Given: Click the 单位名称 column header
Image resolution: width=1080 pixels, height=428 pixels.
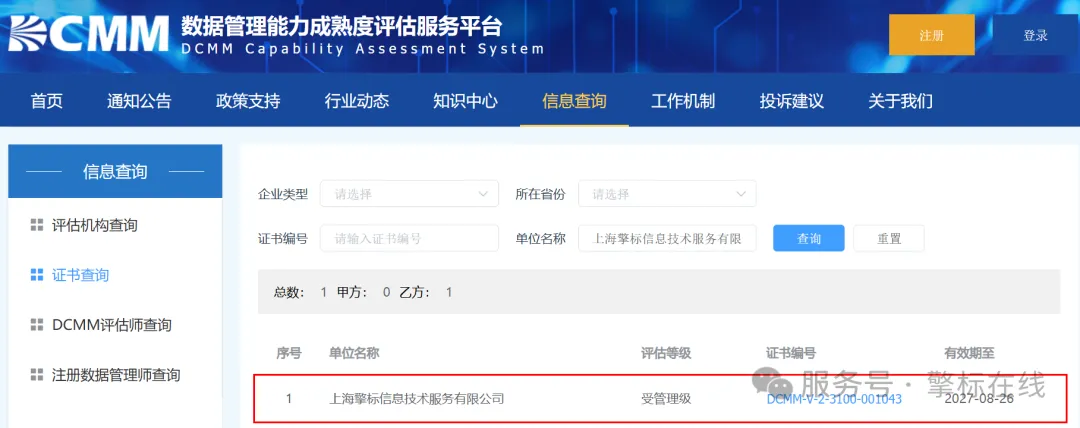Looking at the screenshot, I should (354, 354).
